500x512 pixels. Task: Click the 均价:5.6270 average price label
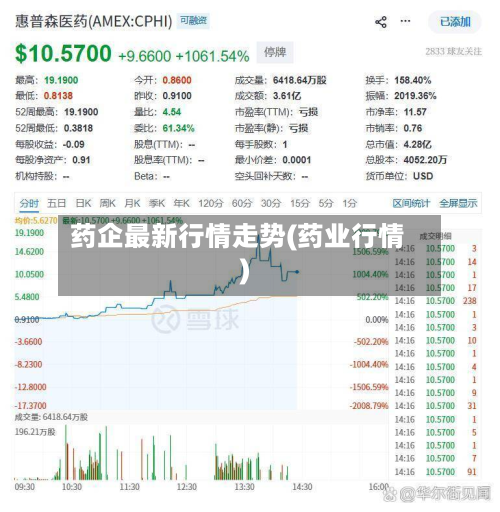[x=36, y=220]
